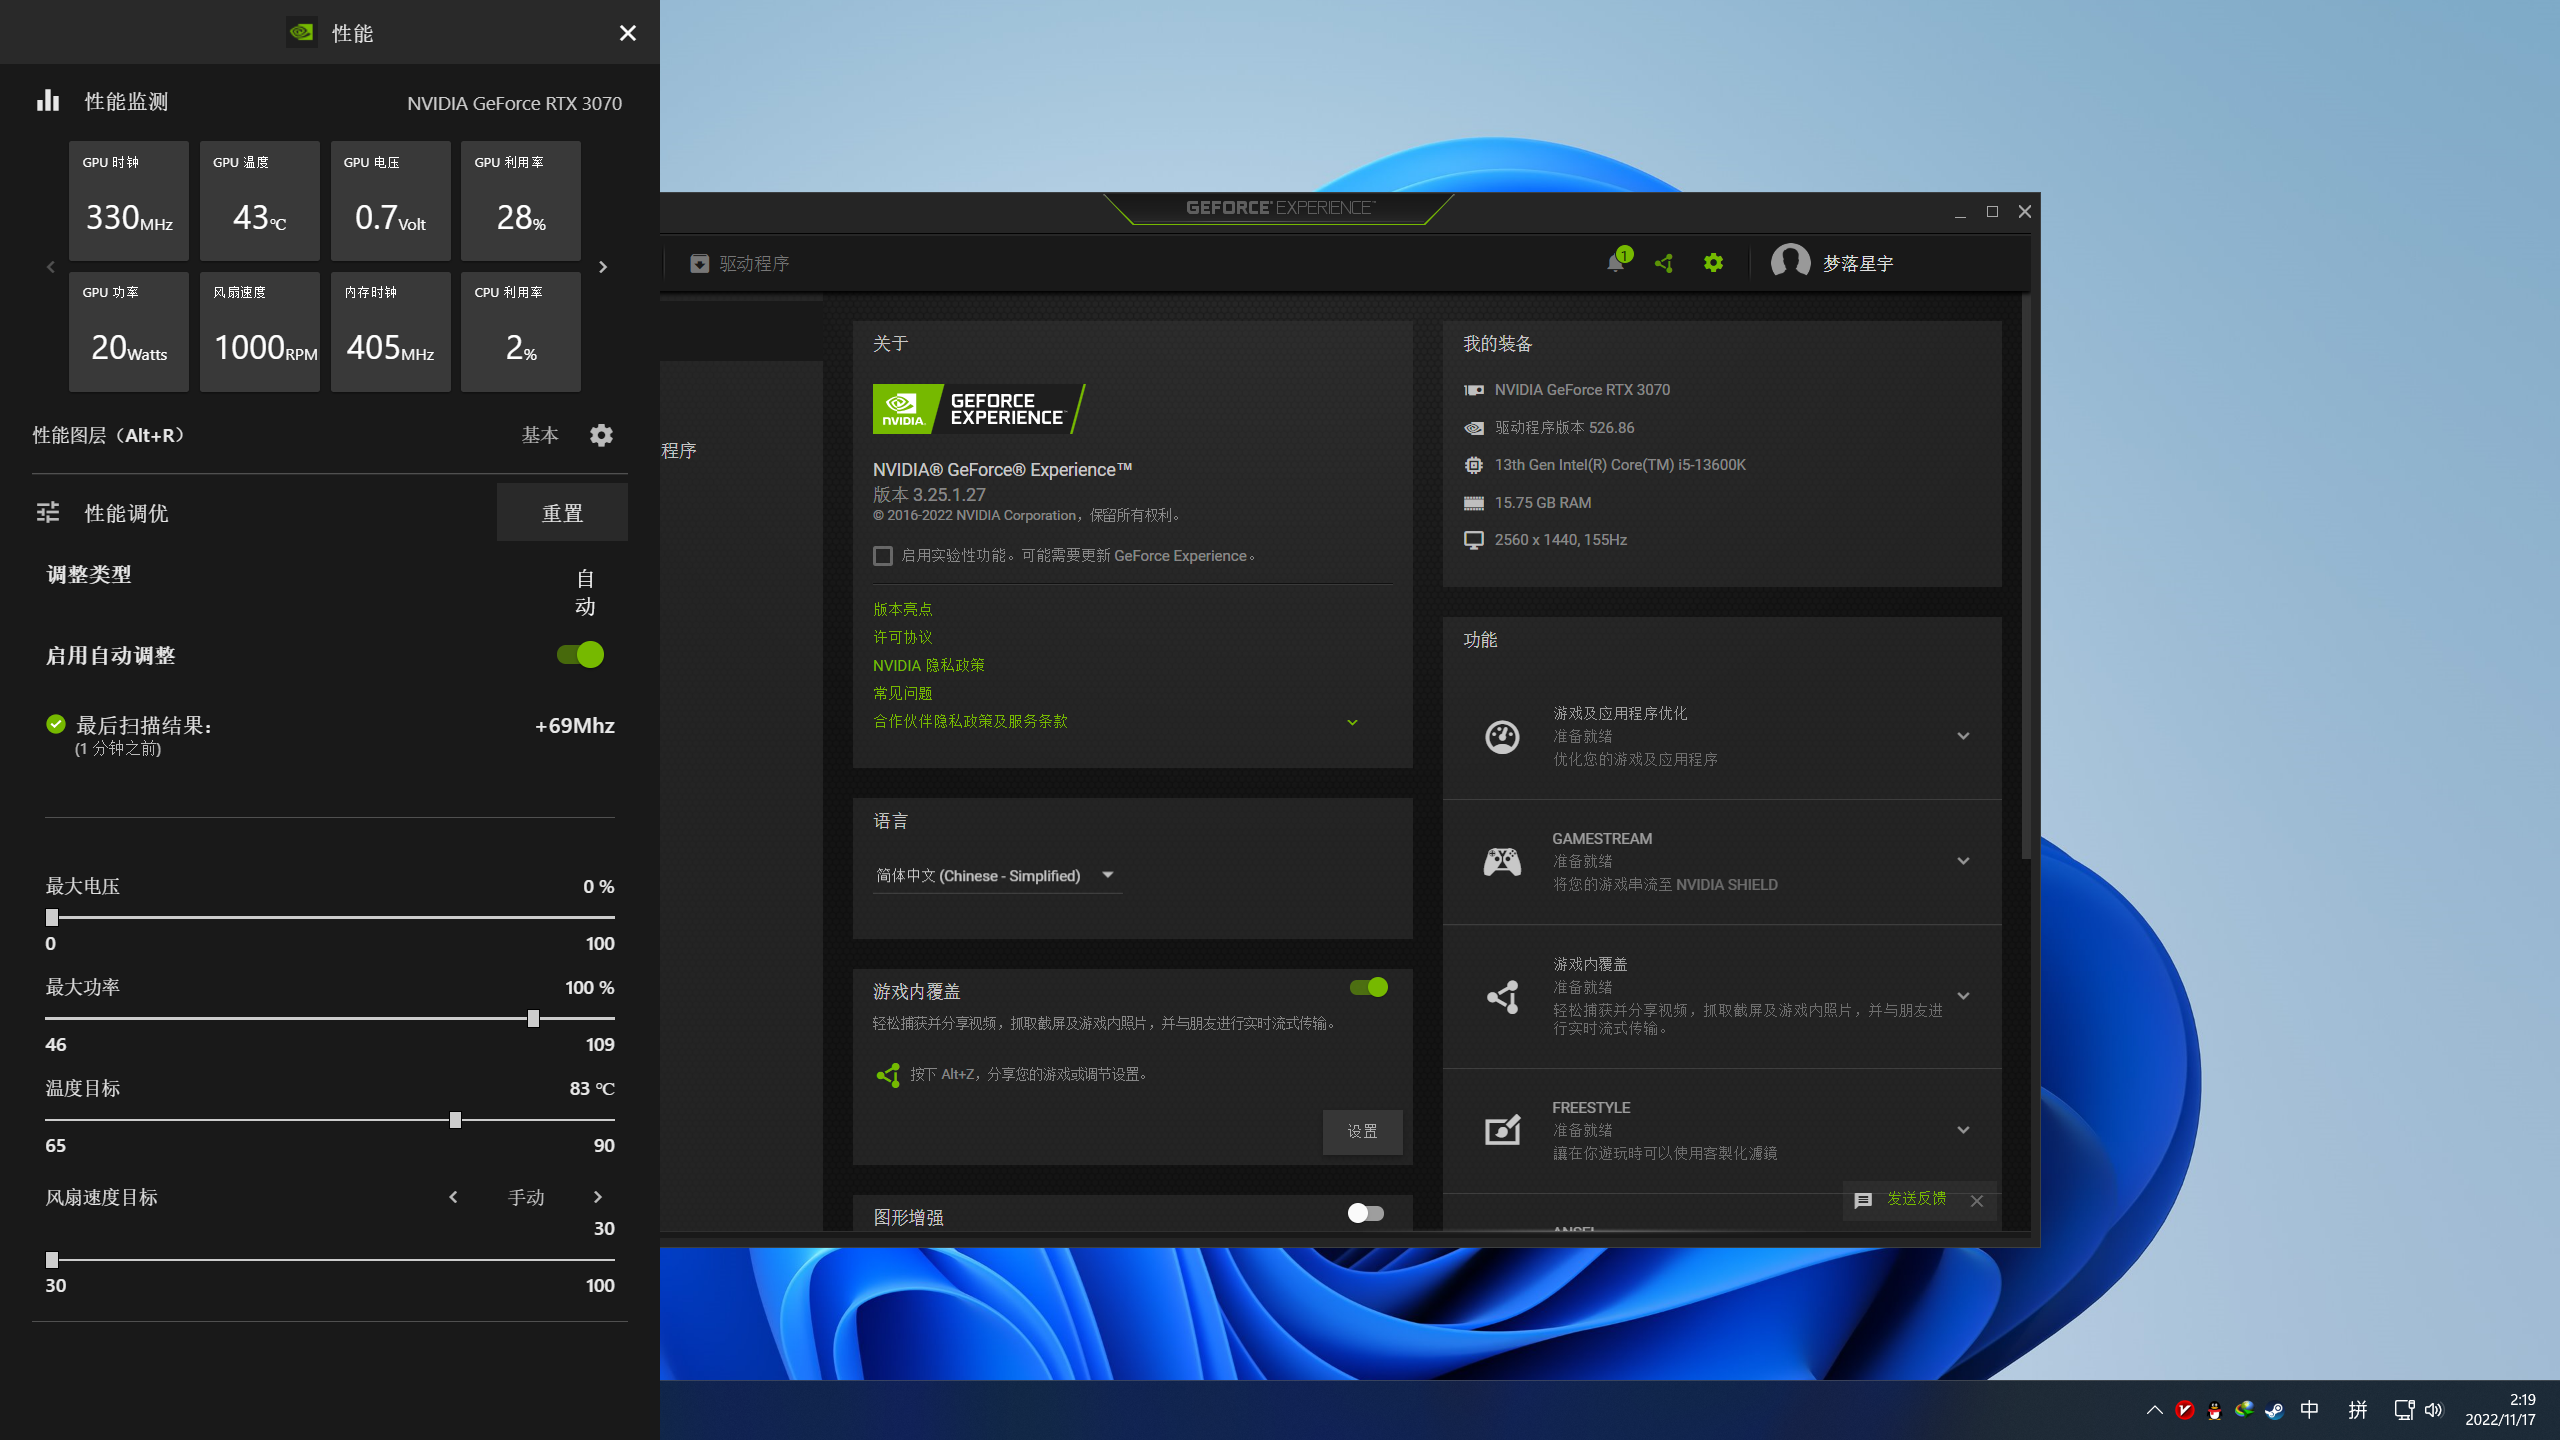Click the 性能监测 bar chart icon

(x=48, y=101)
